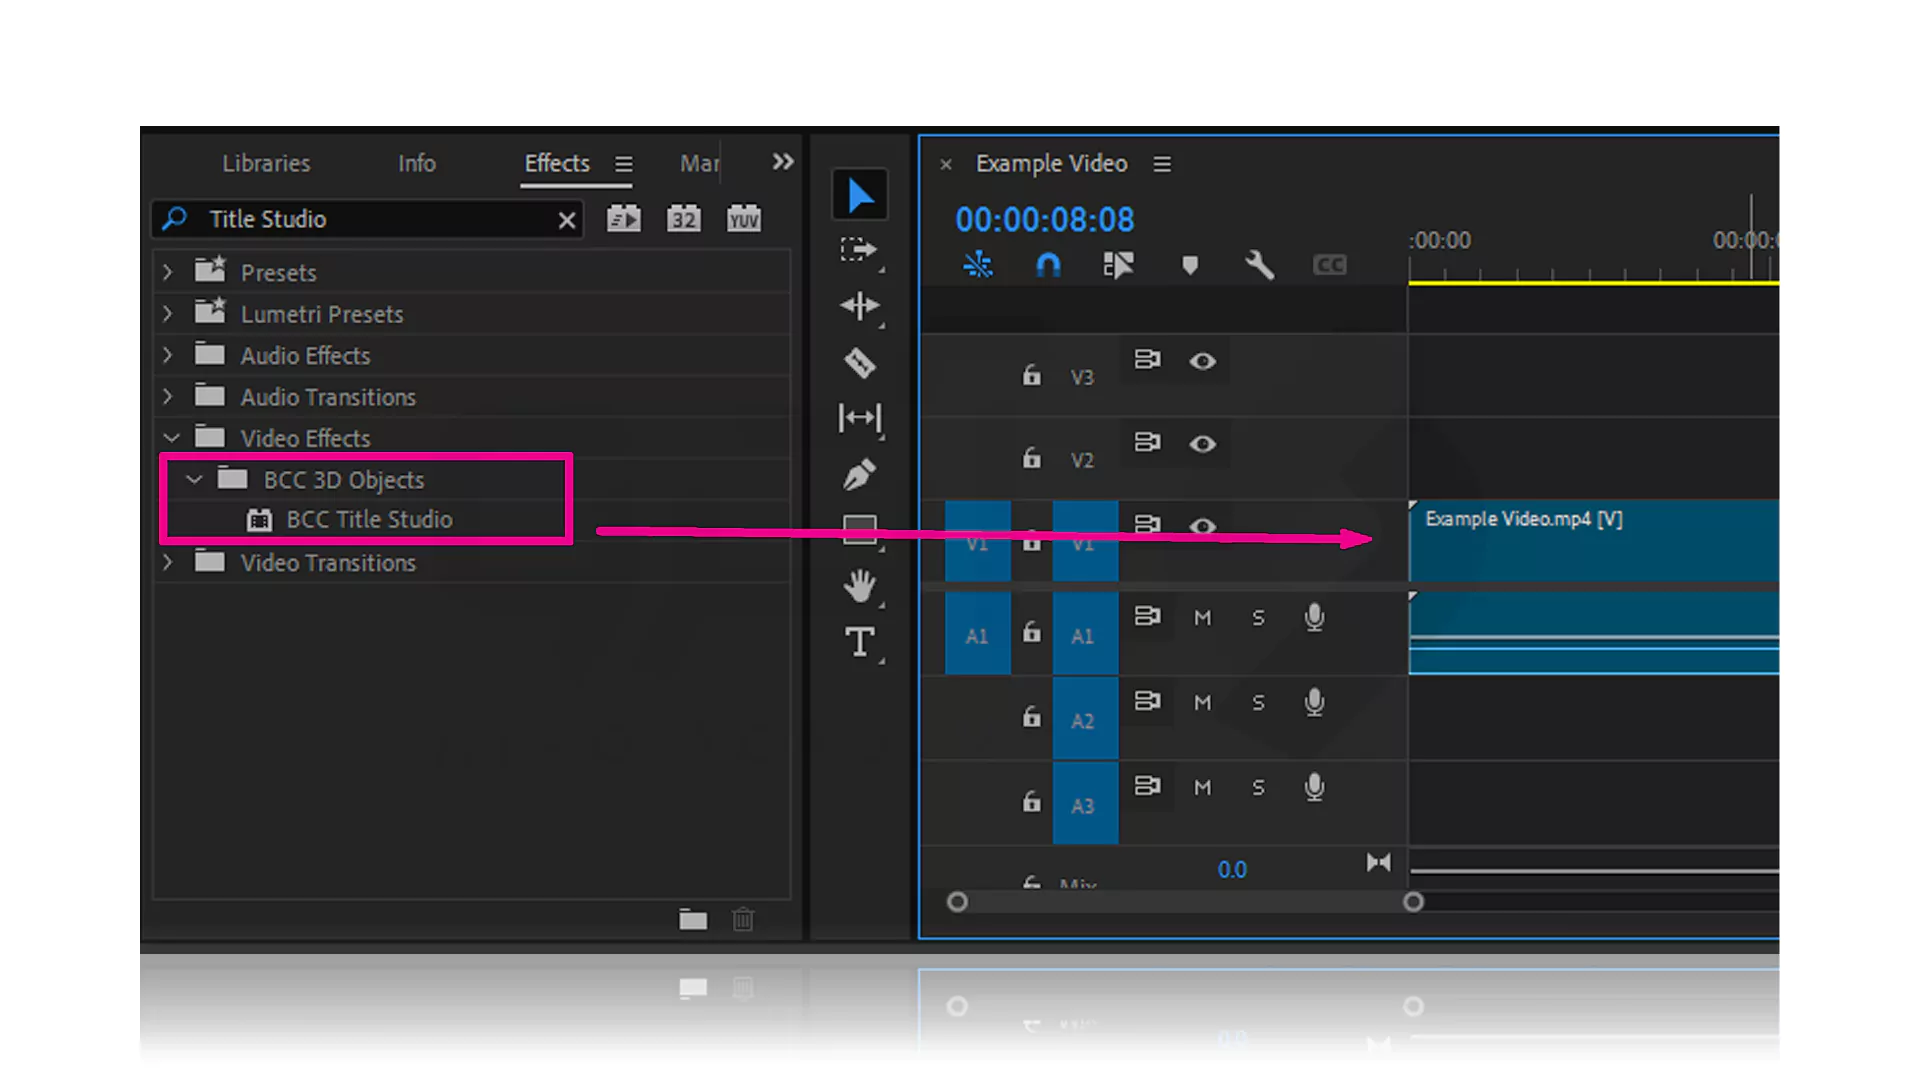Toggle sync lock for V2 track
1920x1080 pixels.
[1147, 442]
